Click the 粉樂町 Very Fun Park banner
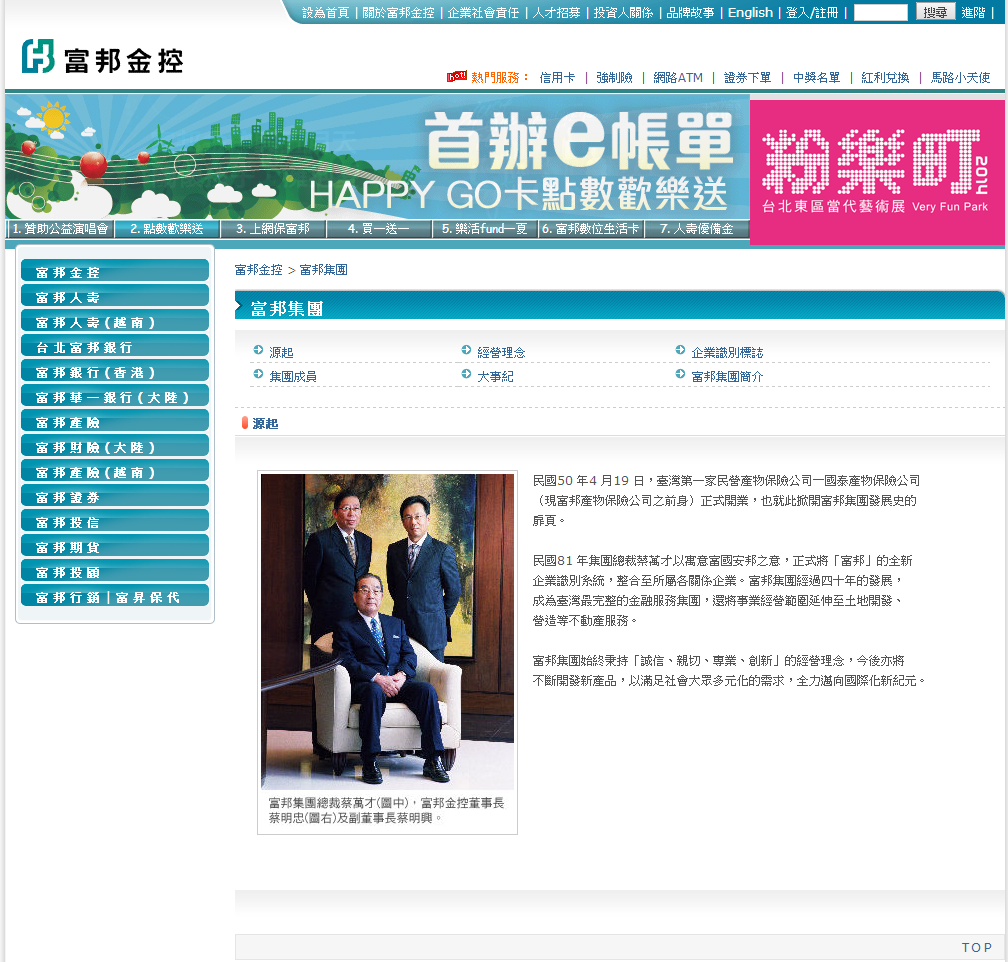The width and height of the screenshot is (1008, 962). (x=877, y=172)
